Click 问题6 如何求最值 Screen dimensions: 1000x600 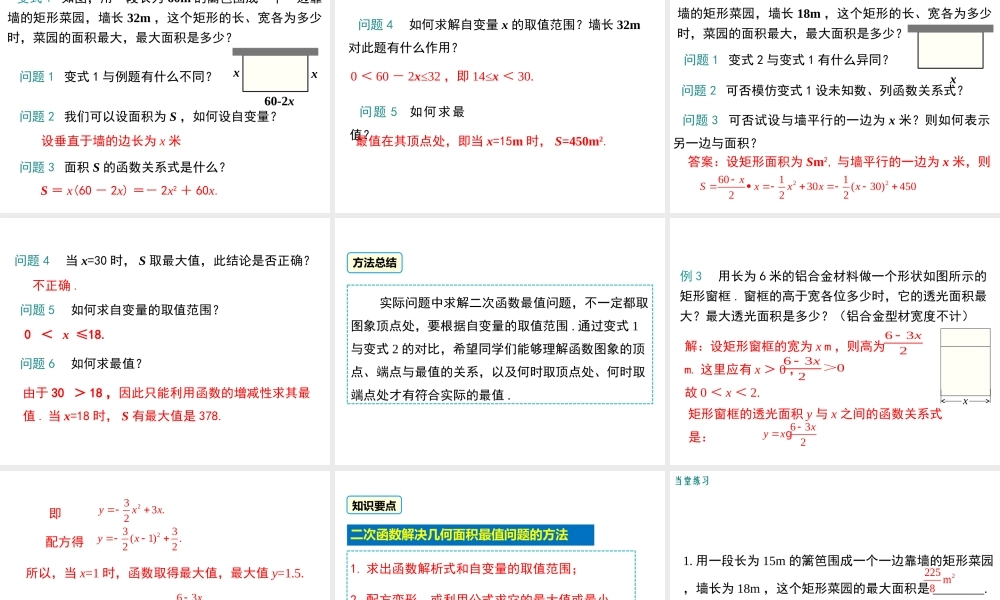click(81, 363)
